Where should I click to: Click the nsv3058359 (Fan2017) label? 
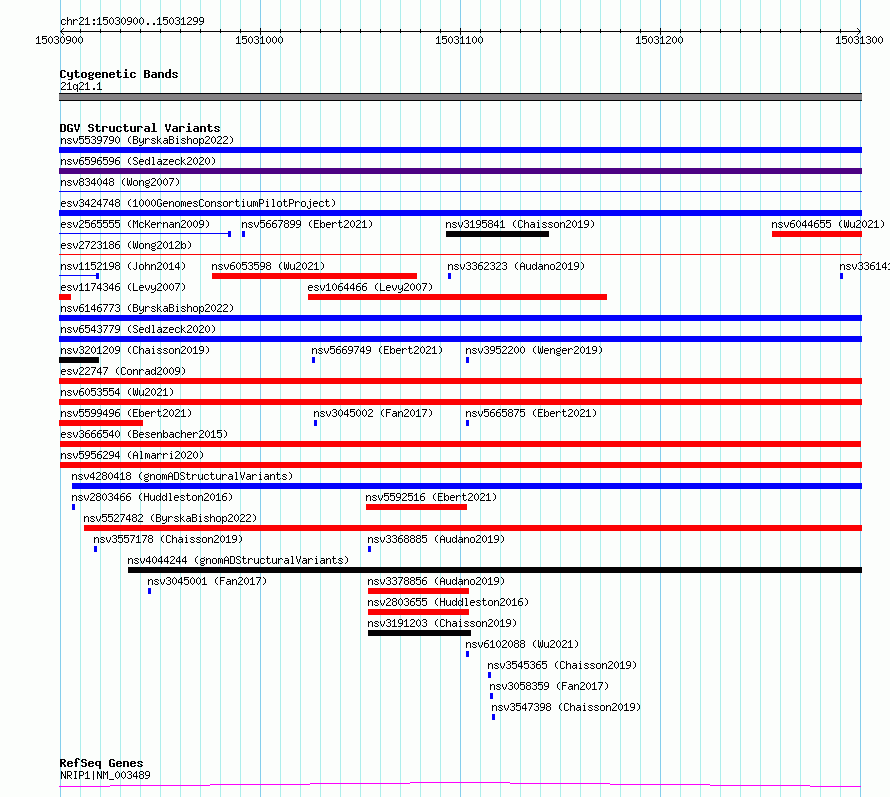coord(549,686)
